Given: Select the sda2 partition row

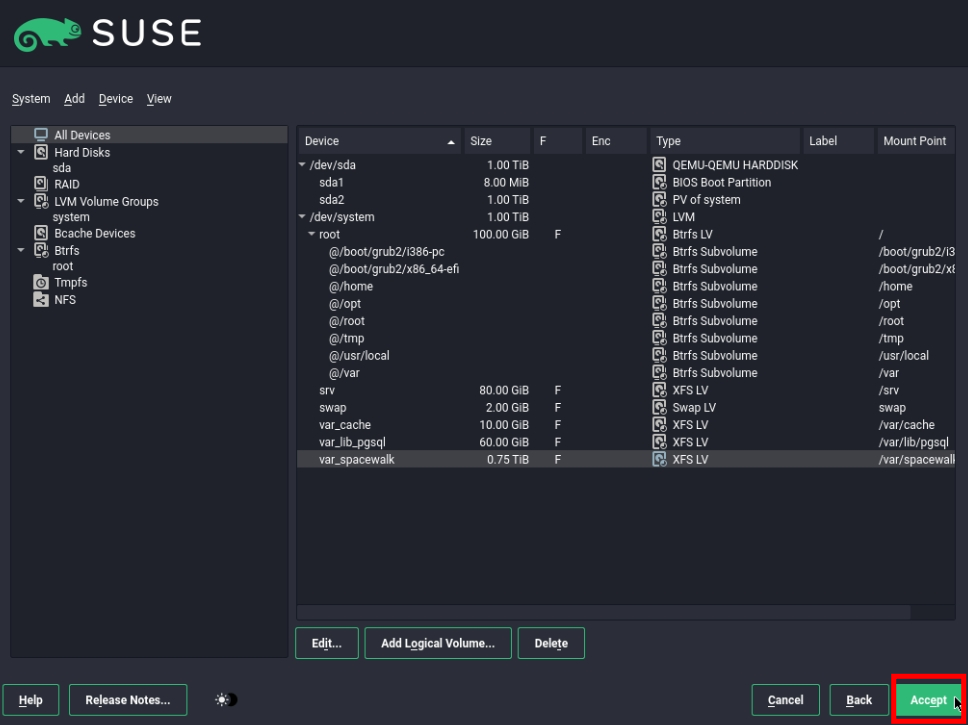Looking at the screenshot, I should (626, 199).
